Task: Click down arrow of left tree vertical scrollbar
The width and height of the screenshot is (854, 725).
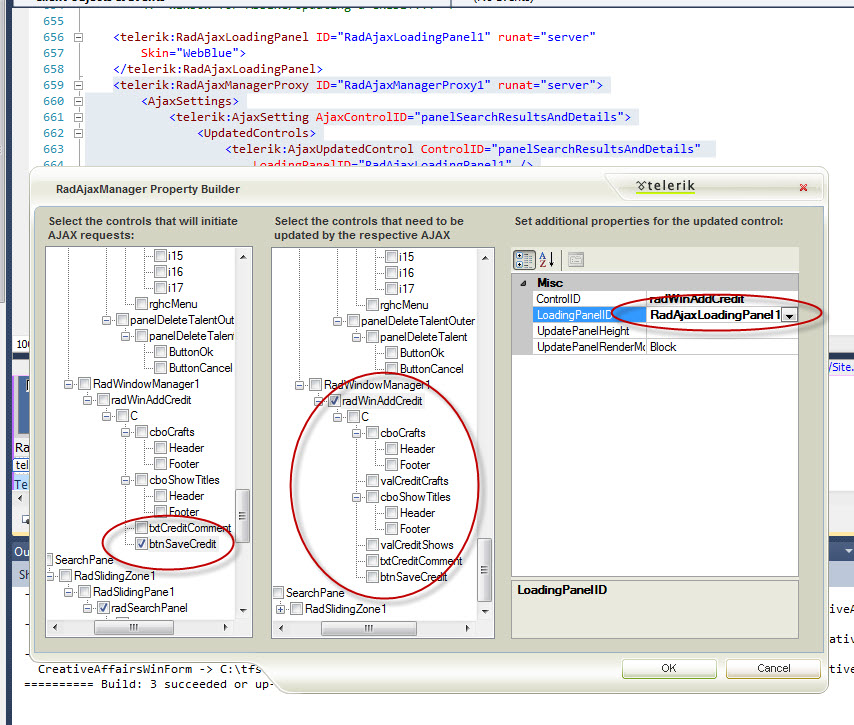Action: [x=243, y=610]
